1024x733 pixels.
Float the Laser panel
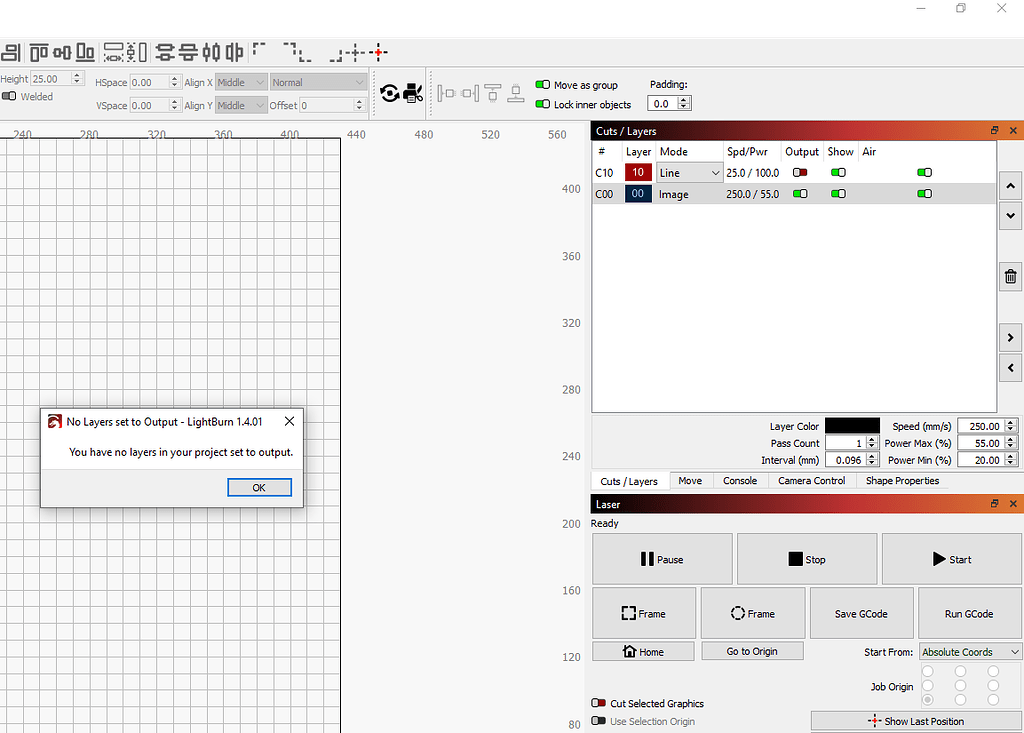(x=994, y=504)
